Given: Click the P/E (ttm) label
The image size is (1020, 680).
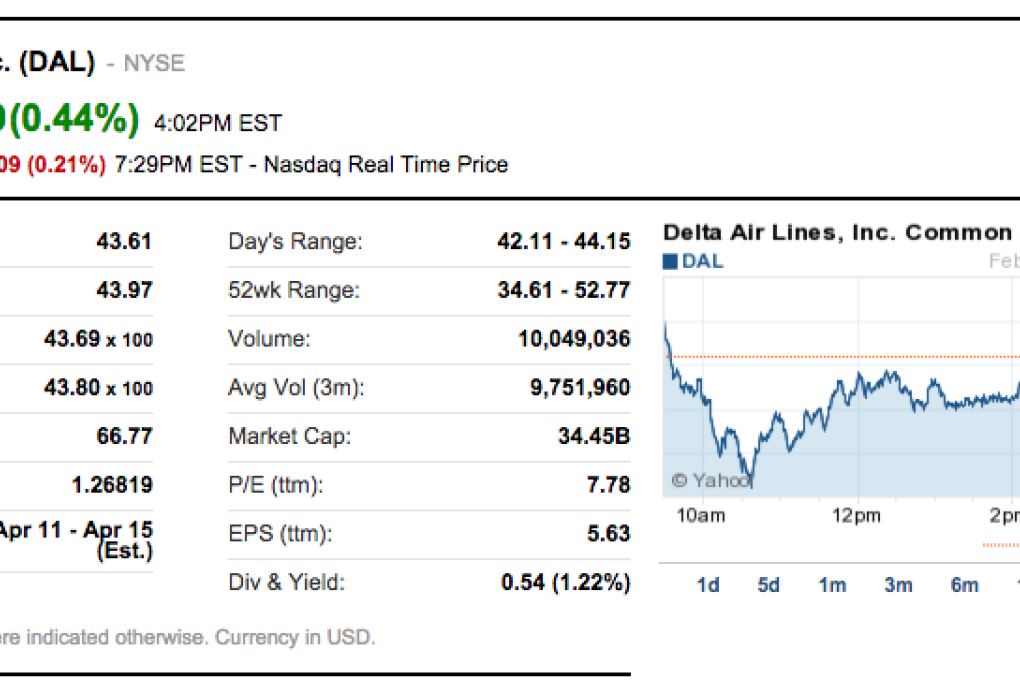Looking at the screenshot, I should point(276,485).
